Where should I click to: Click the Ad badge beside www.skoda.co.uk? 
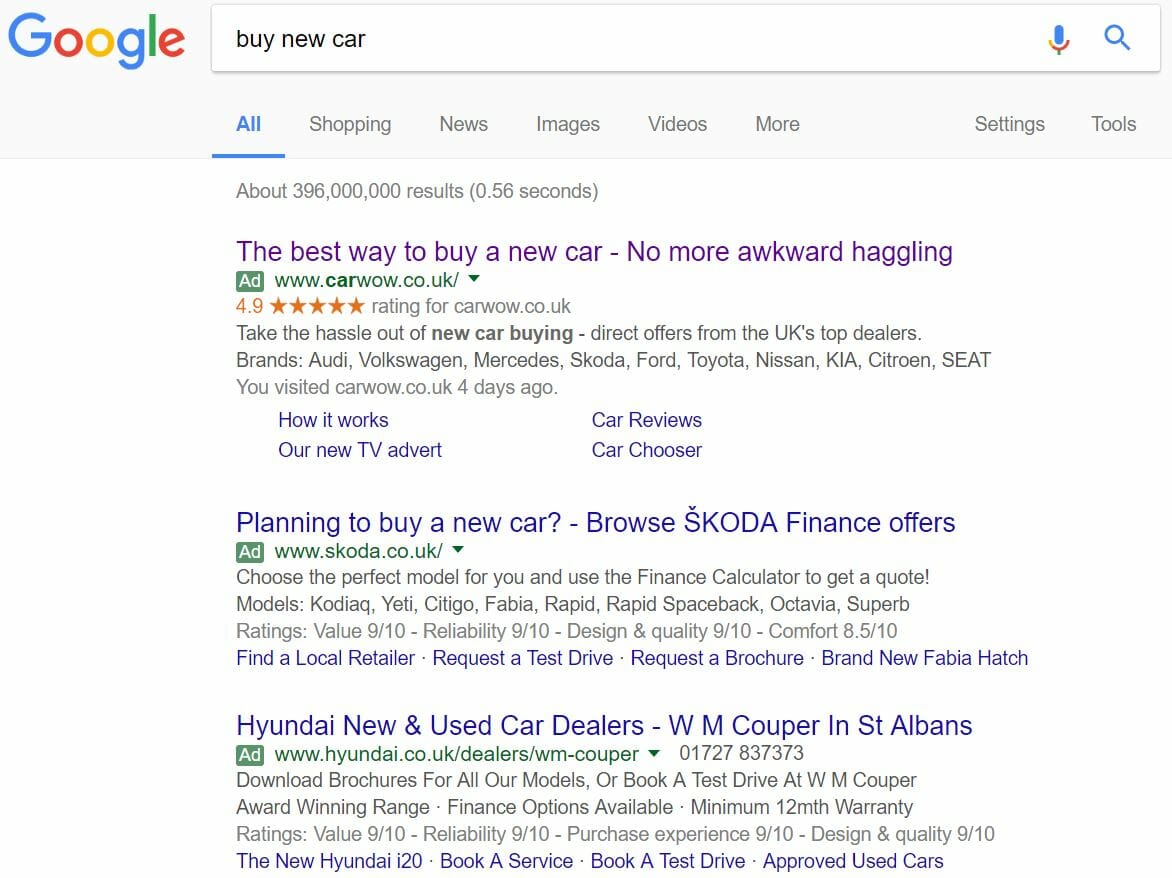pyautogui.click(x=250, y=551)
